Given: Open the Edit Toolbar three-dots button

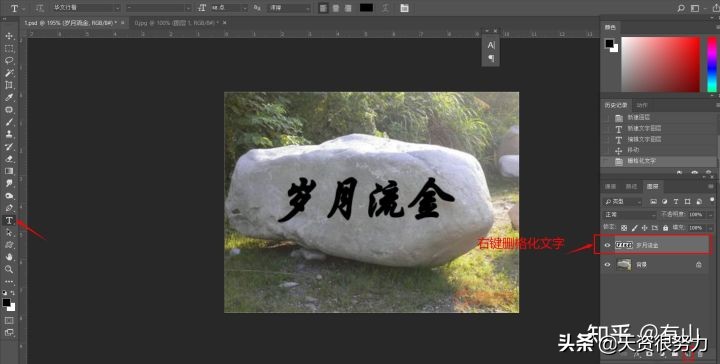Looking at the screenshot, I should [x=9, y=282].
